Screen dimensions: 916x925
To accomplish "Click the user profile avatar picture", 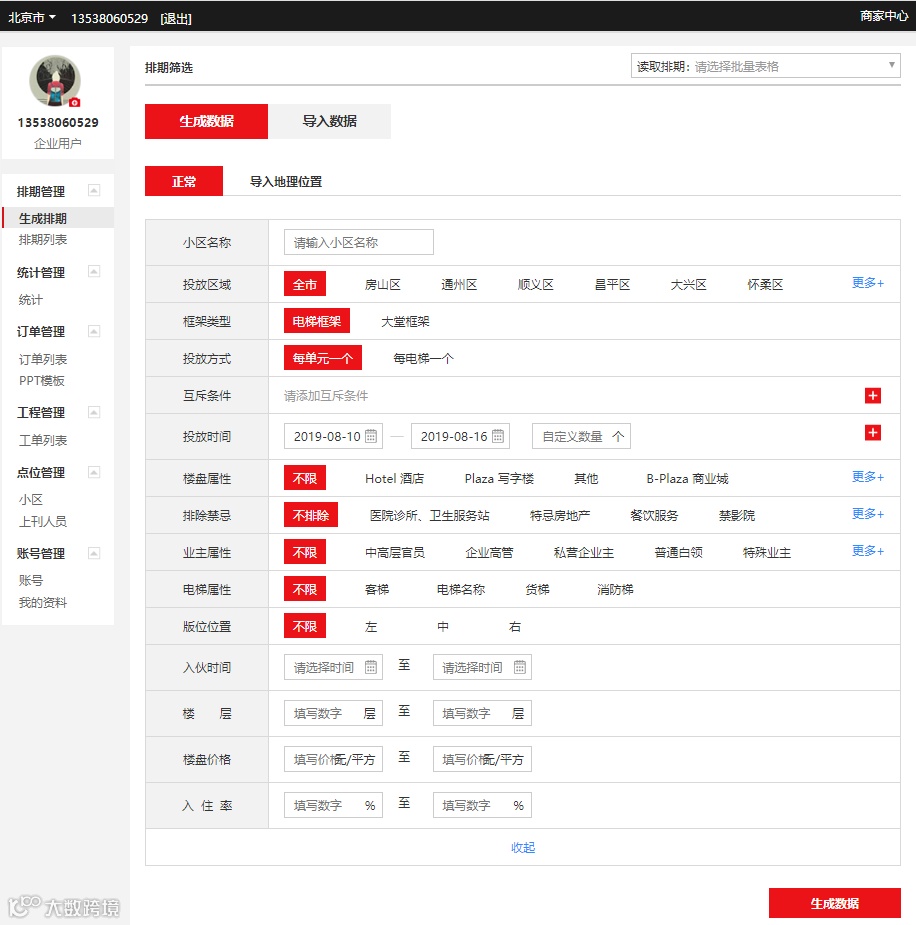I will pyautogui.click(x=55, y=81).
